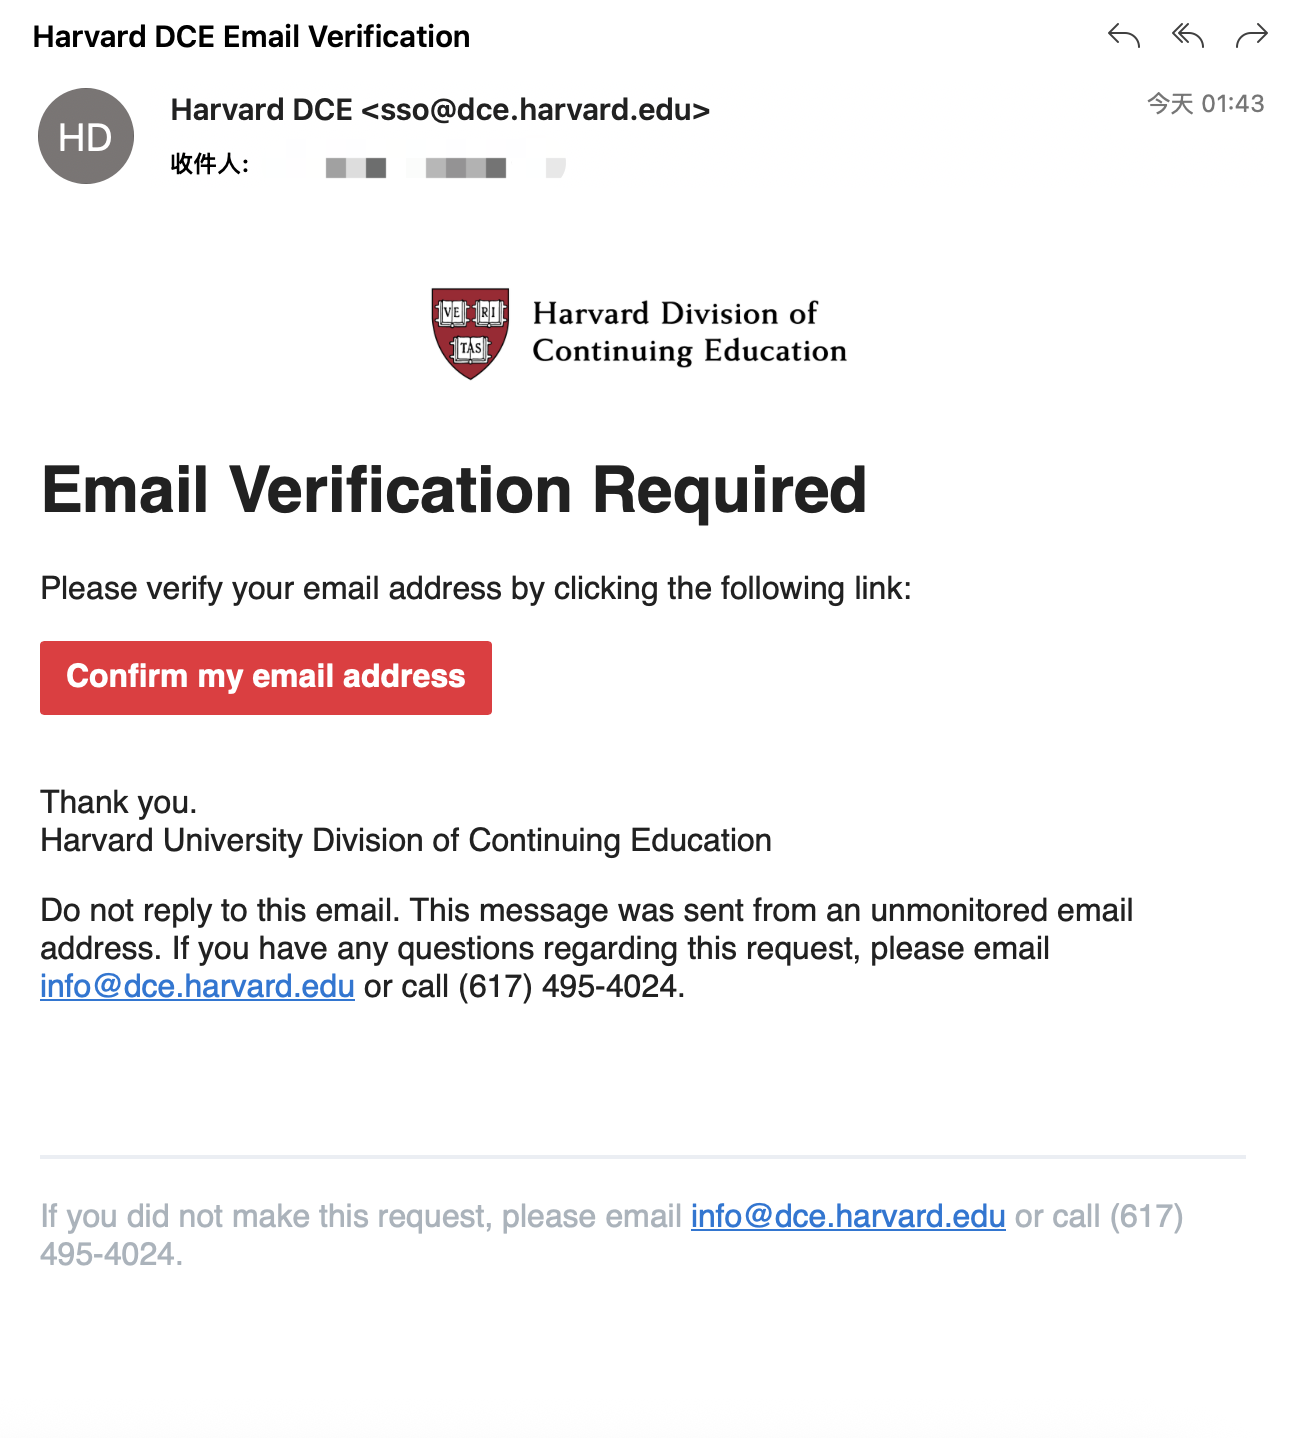Click the Thank you. line
The image size is (1308, 1438).
(x=119, y=802)
